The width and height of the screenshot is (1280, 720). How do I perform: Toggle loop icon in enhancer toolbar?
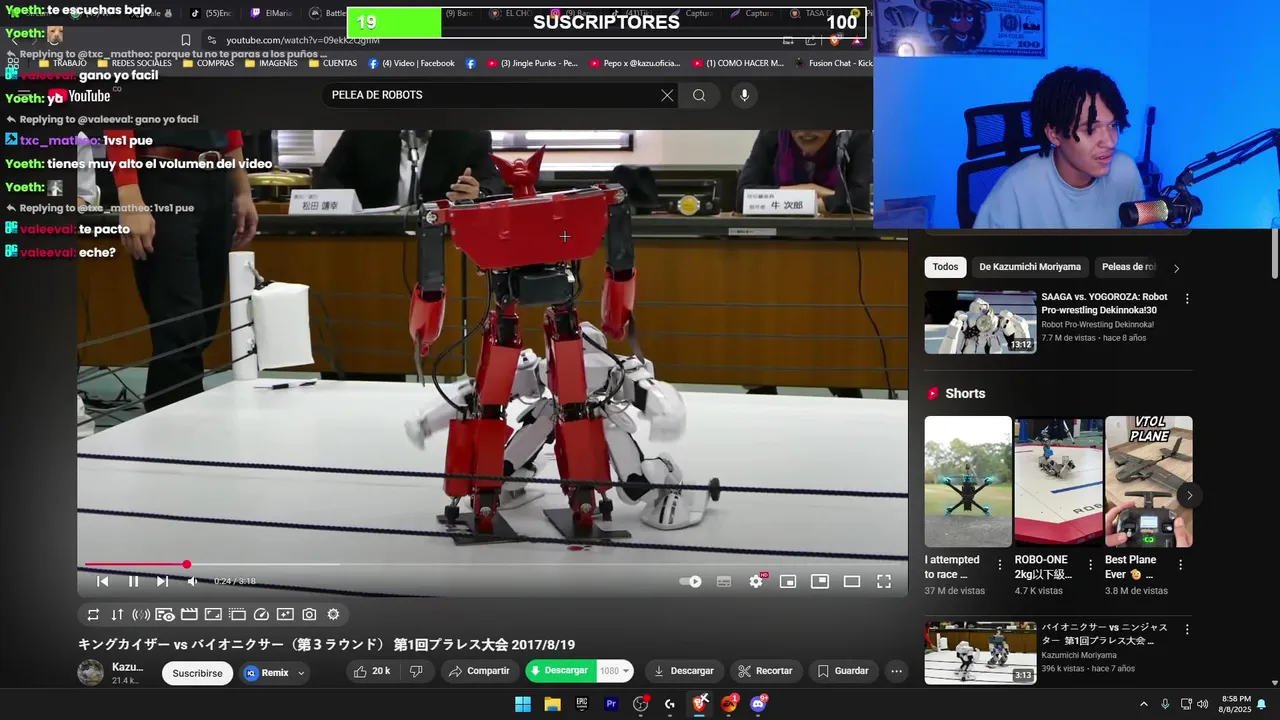tap(93, 615)
